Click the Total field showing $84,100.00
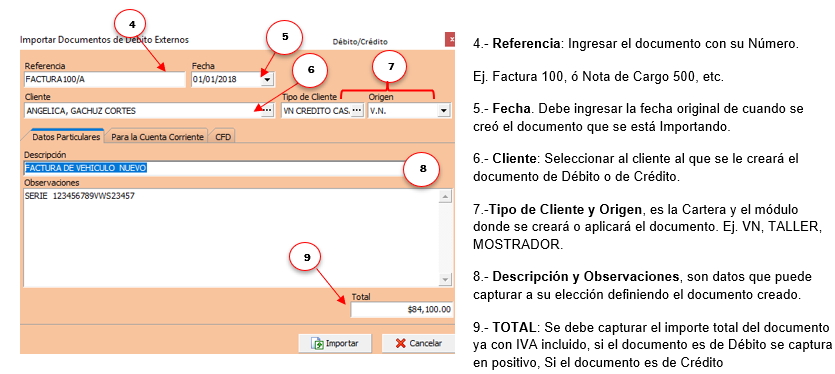 tap(402, 309)
